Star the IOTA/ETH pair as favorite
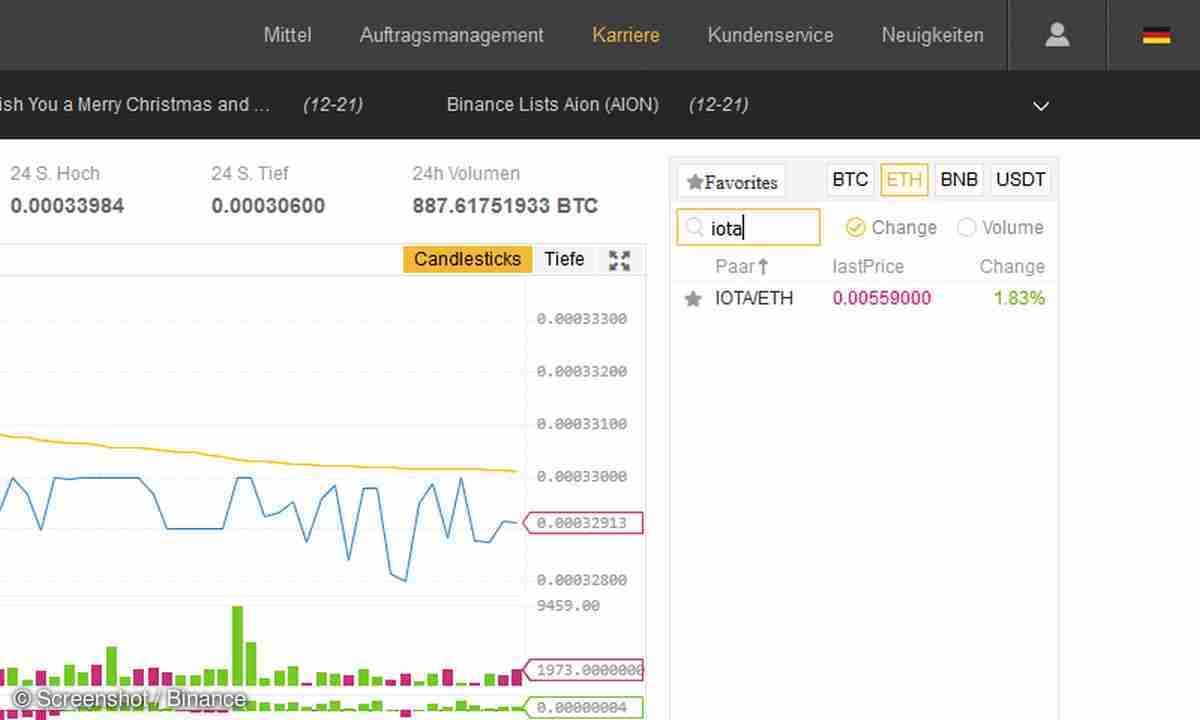Viewport: 1200px width, 720px height. 692,298
